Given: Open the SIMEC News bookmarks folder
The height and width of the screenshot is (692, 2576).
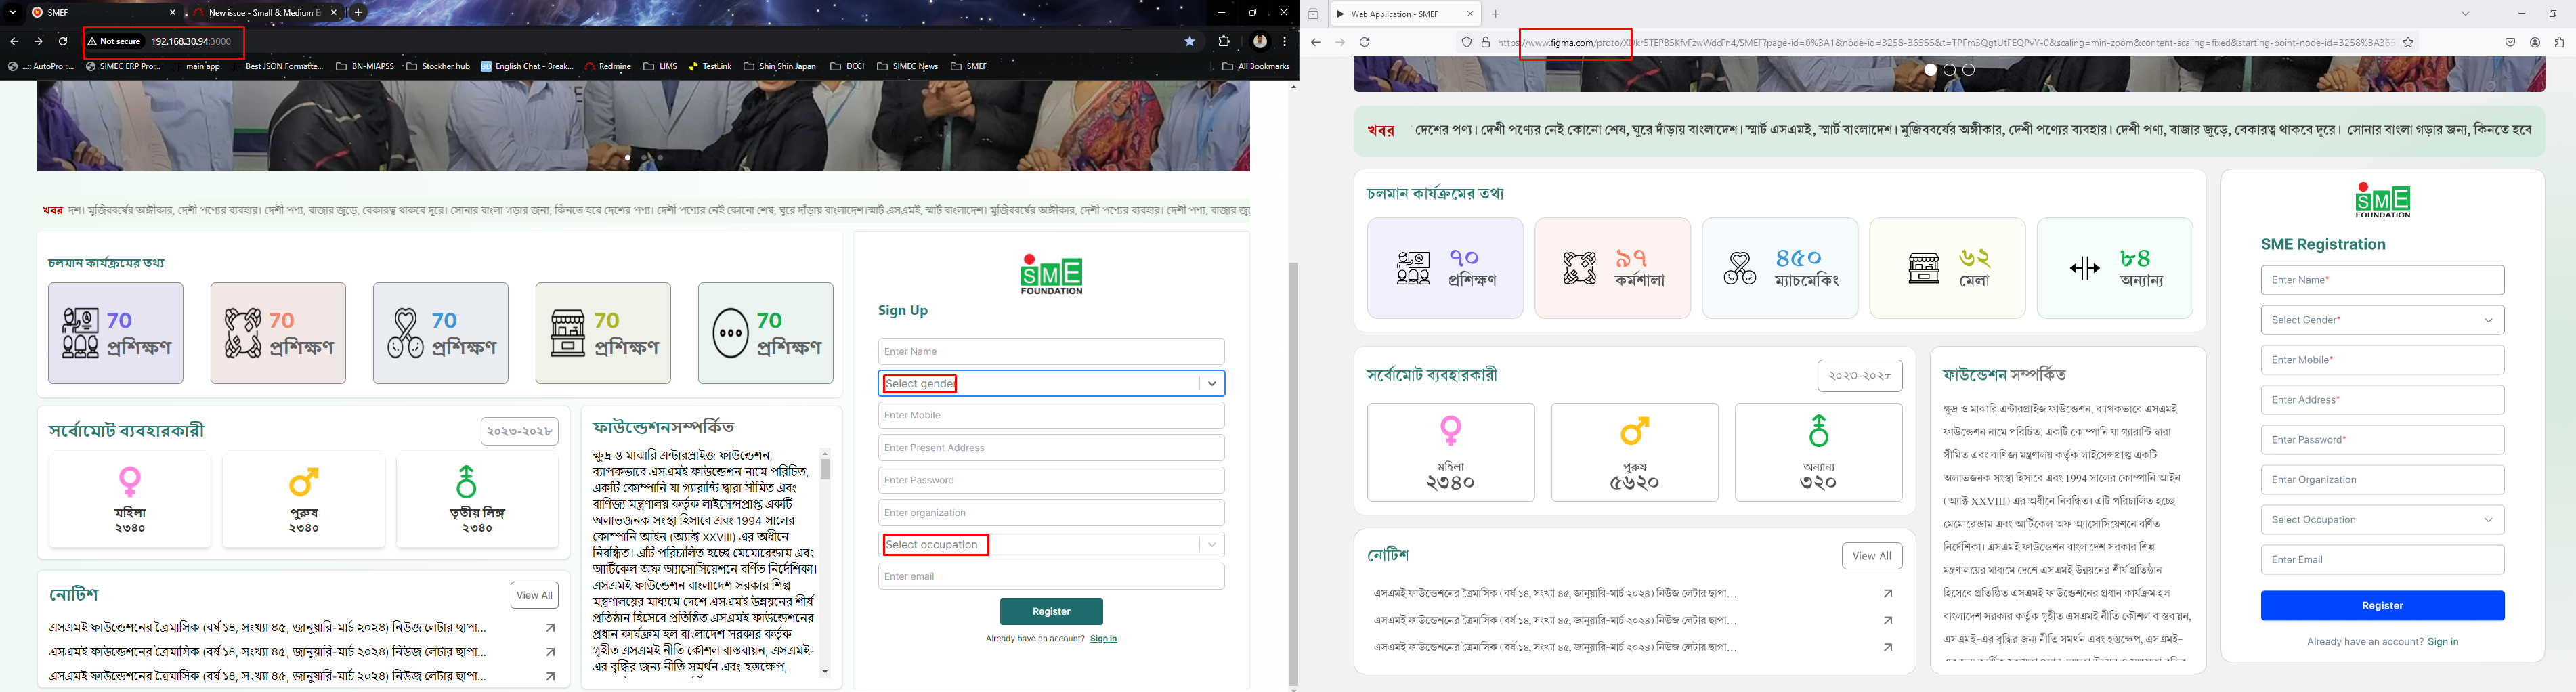Looking at the screenshot, I should pos(907,66).
